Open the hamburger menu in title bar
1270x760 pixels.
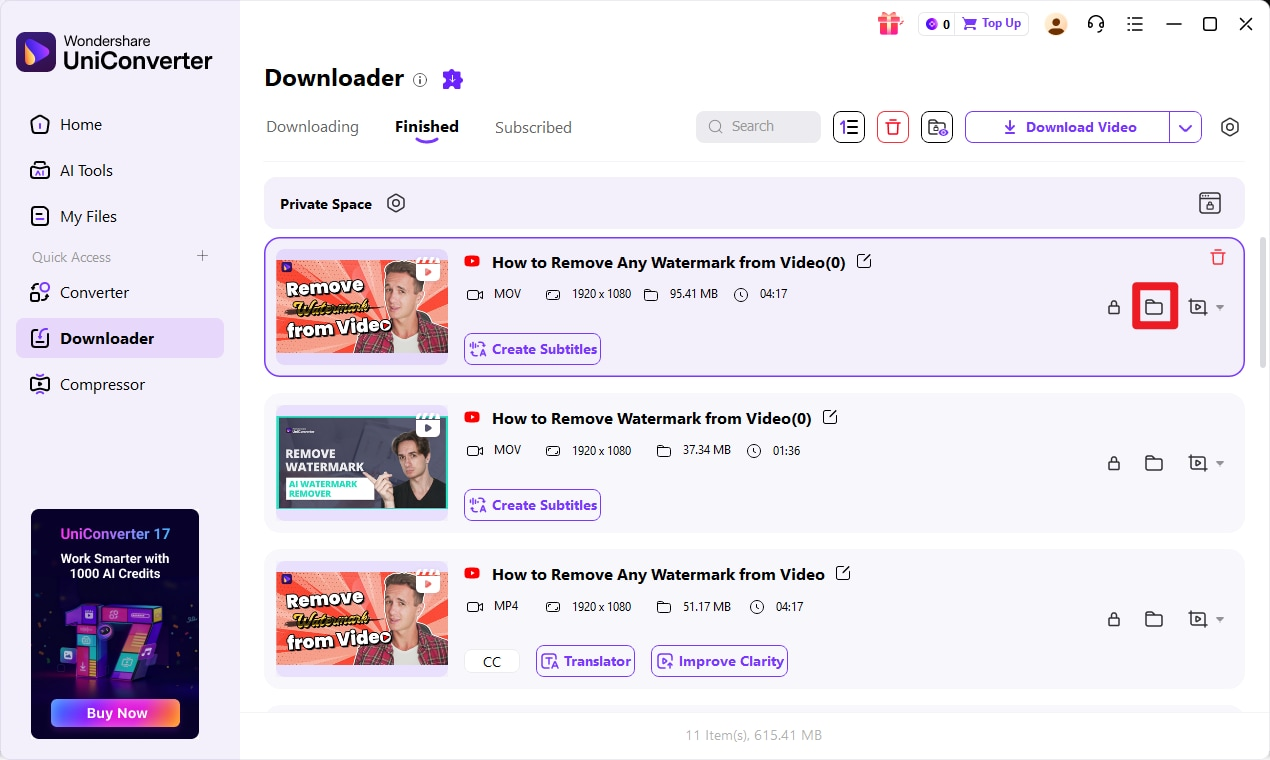tap(1135, 24)
